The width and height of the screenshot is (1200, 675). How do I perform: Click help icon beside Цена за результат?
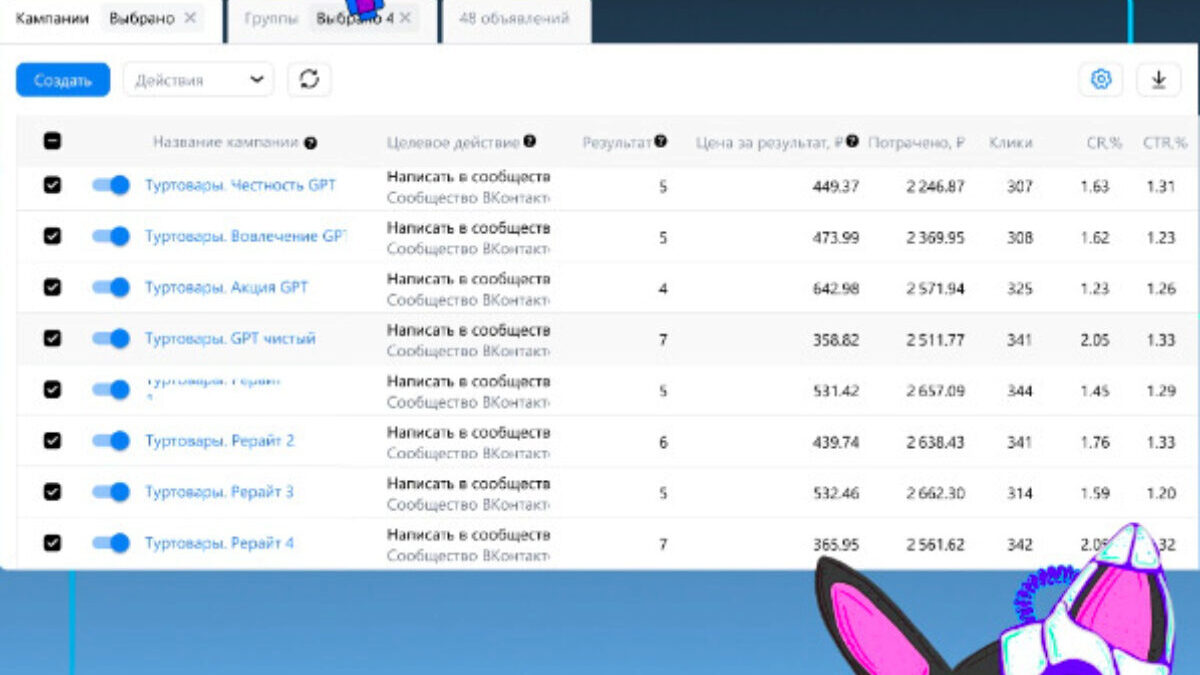(x=852, y=142)
